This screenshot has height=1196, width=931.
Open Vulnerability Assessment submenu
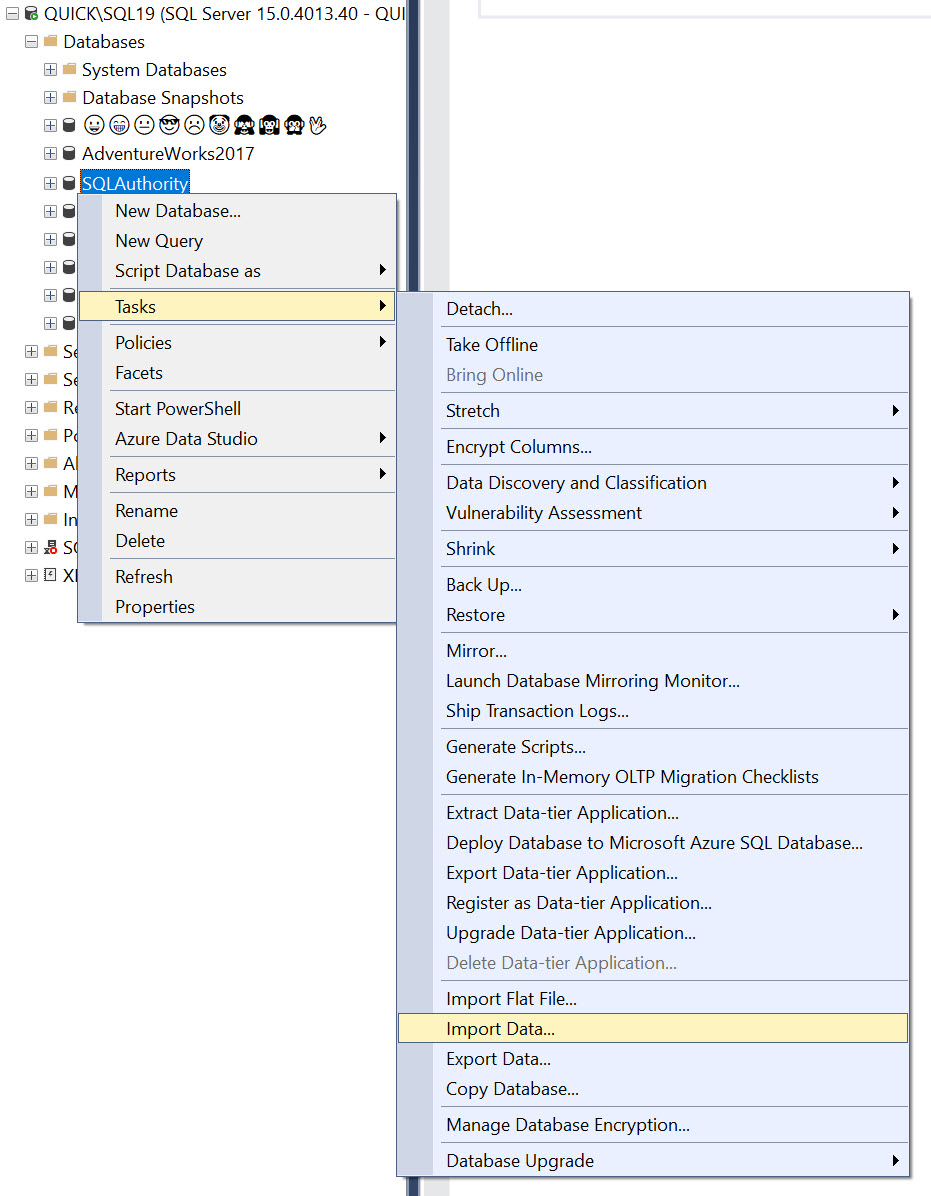pyautogui.click(x=653, y=513)
